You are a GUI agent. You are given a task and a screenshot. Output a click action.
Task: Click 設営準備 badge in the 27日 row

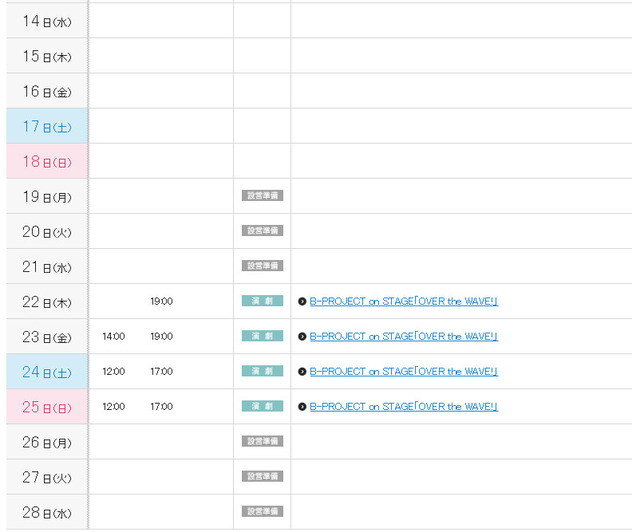262,476
